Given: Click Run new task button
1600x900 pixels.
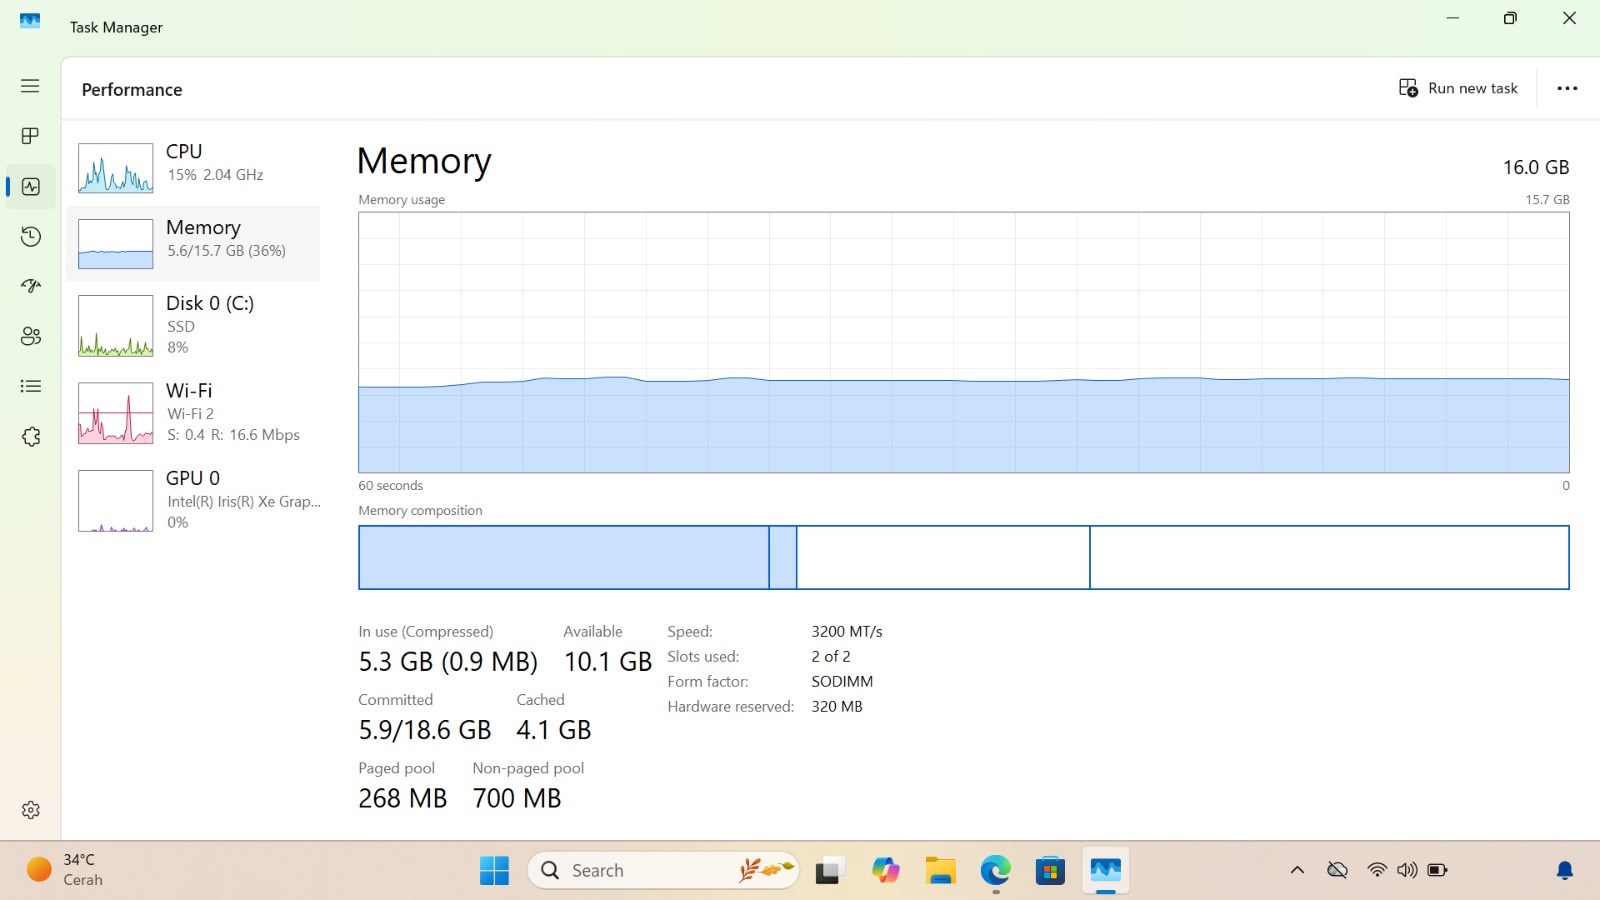Looking at the screenshot, I should (x=1458, y=88).
